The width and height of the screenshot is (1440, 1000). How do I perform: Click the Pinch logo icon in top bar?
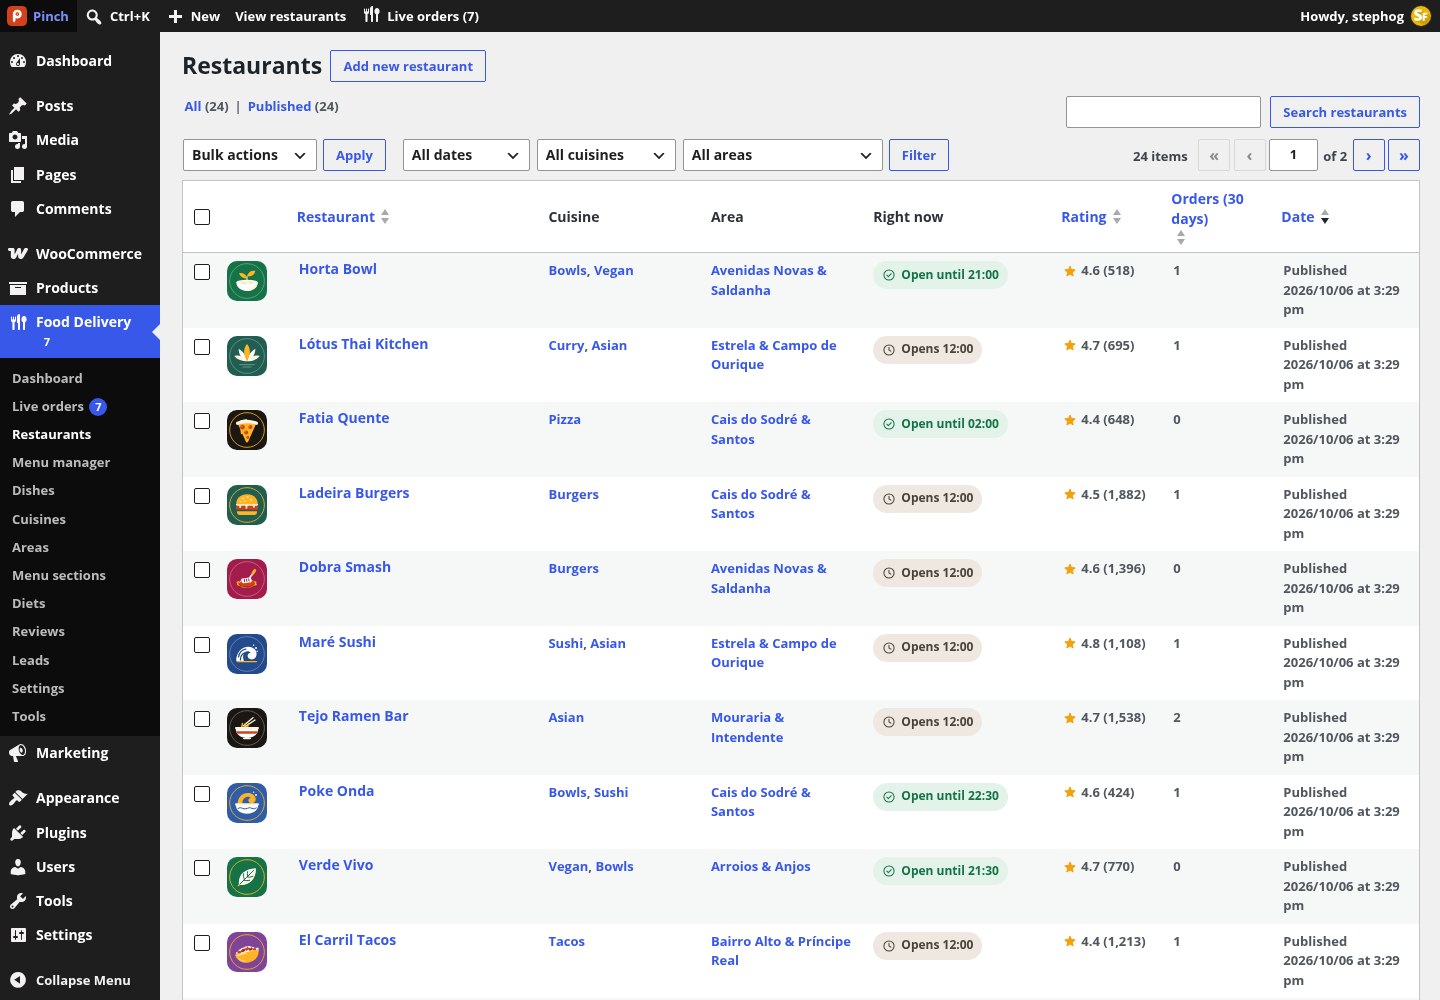[x=17, y=16]
